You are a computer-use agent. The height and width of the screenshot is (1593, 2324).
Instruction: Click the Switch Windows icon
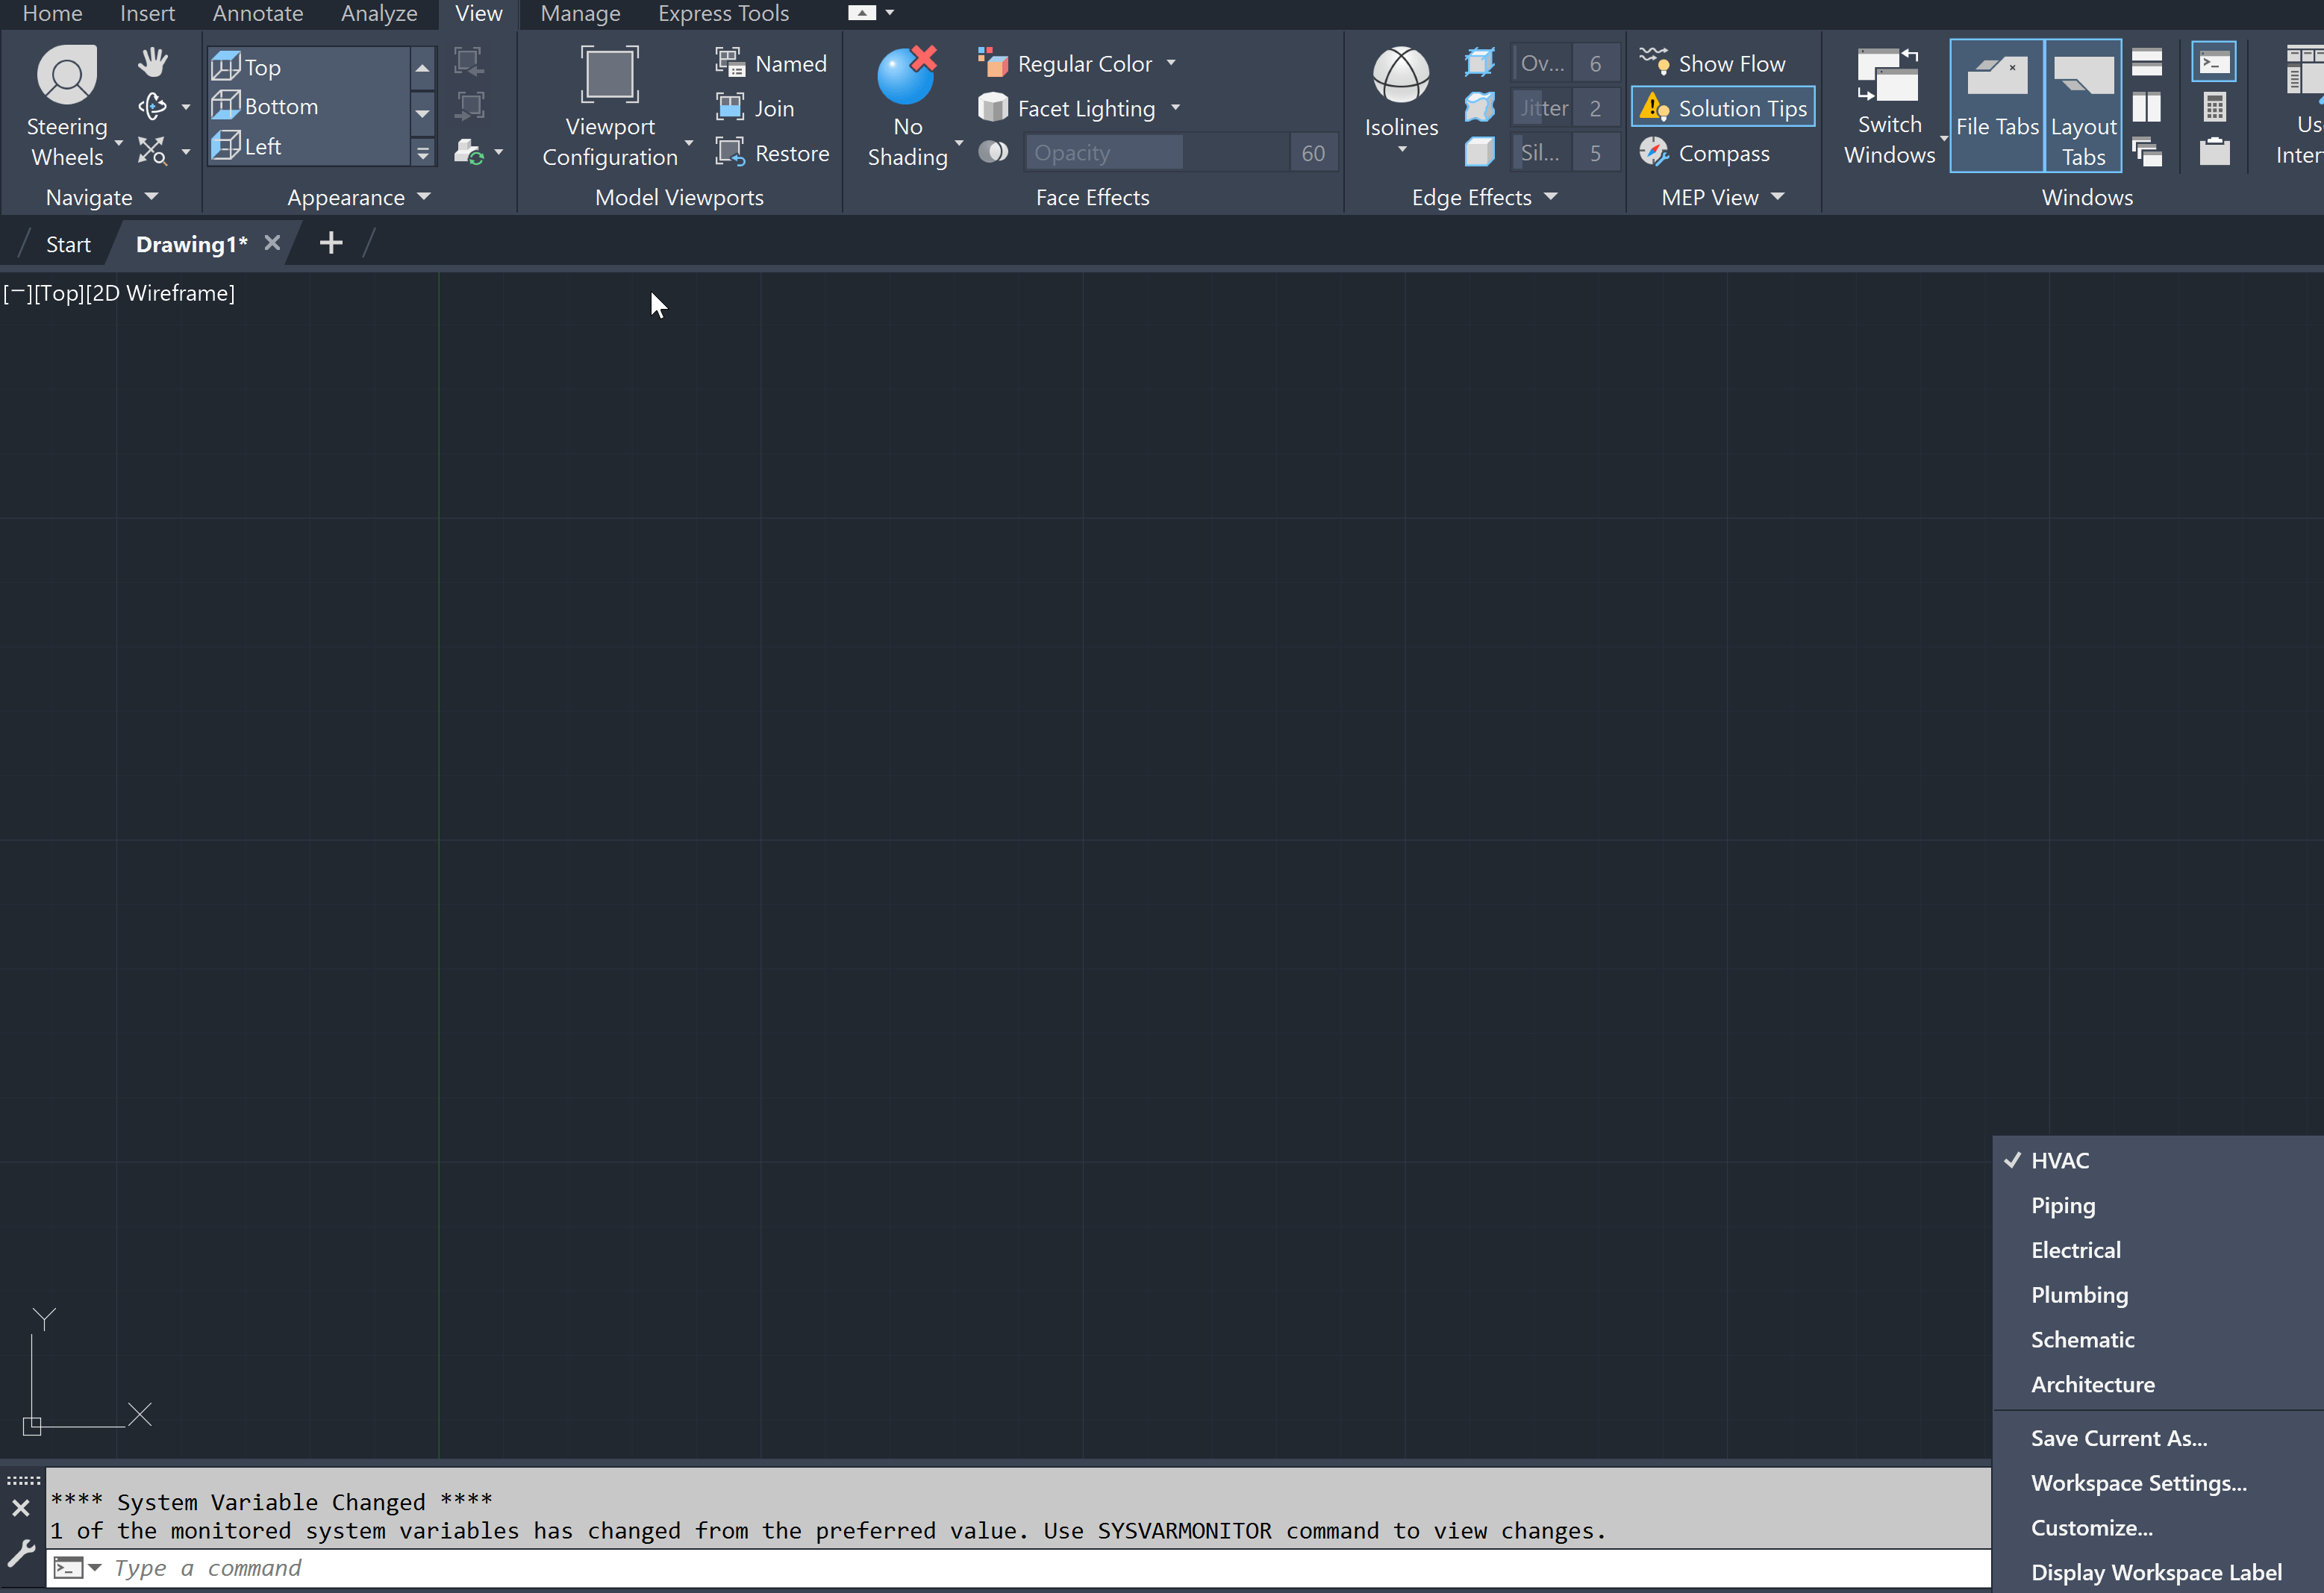point(1888,76)
